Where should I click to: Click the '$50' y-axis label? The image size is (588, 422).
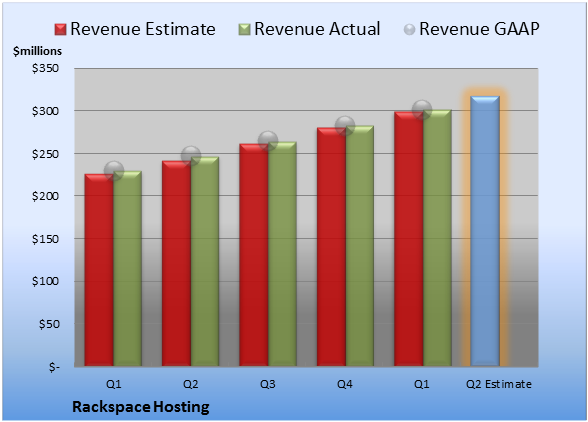(49, 324)
